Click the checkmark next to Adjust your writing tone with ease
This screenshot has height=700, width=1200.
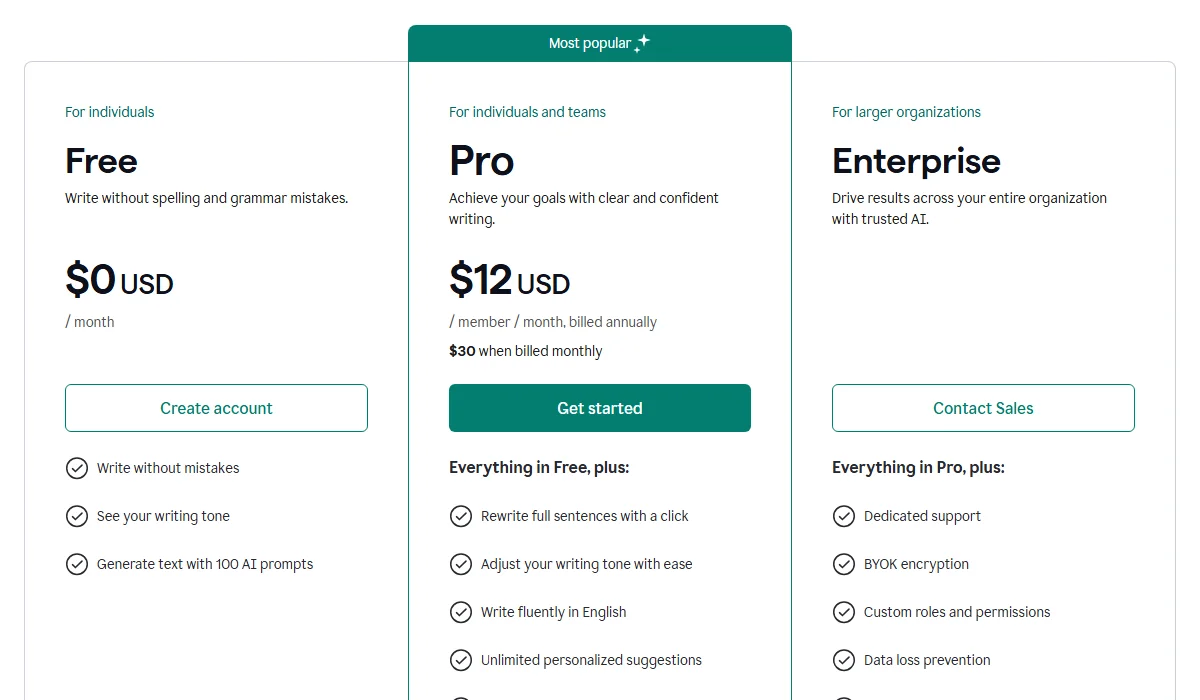461,564
